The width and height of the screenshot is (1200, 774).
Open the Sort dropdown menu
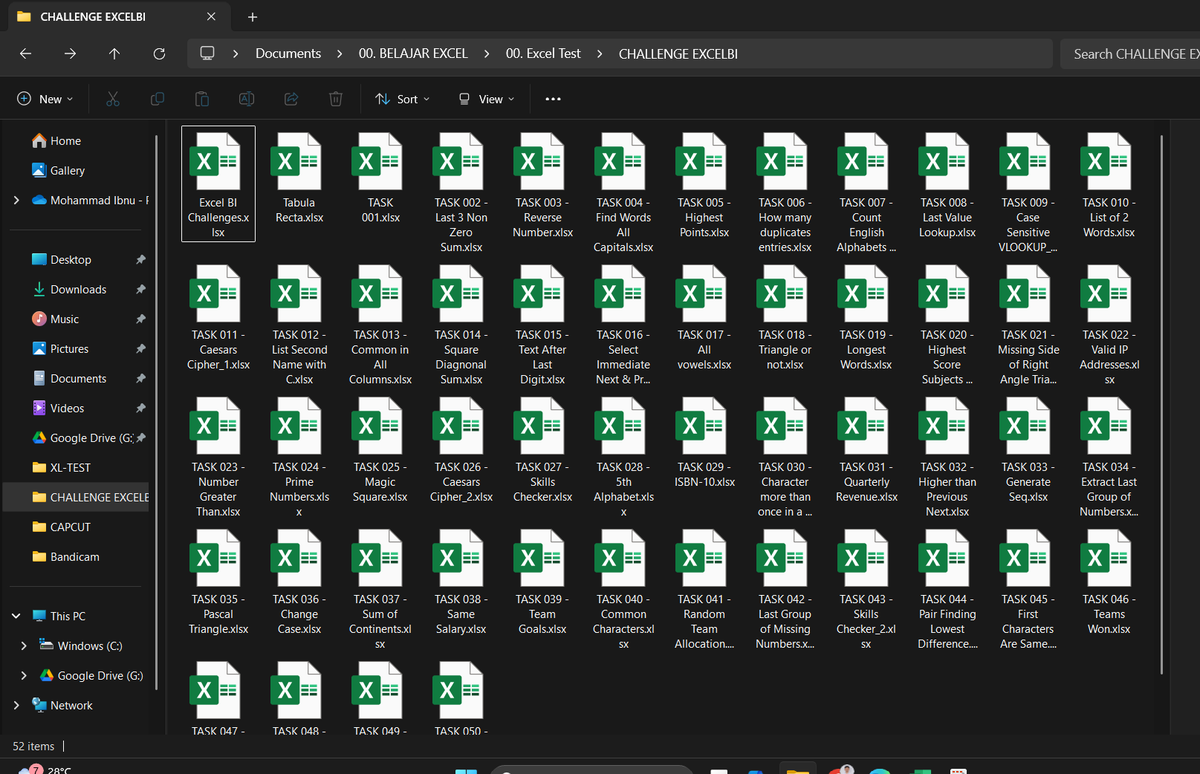402,99
